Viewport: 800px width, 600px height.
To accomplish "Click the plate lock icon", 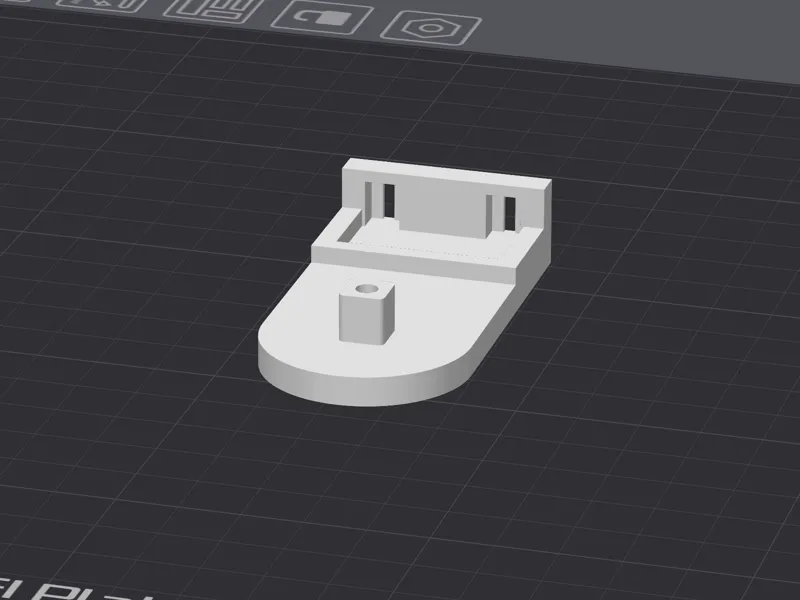I will click(x=322, y=17).
